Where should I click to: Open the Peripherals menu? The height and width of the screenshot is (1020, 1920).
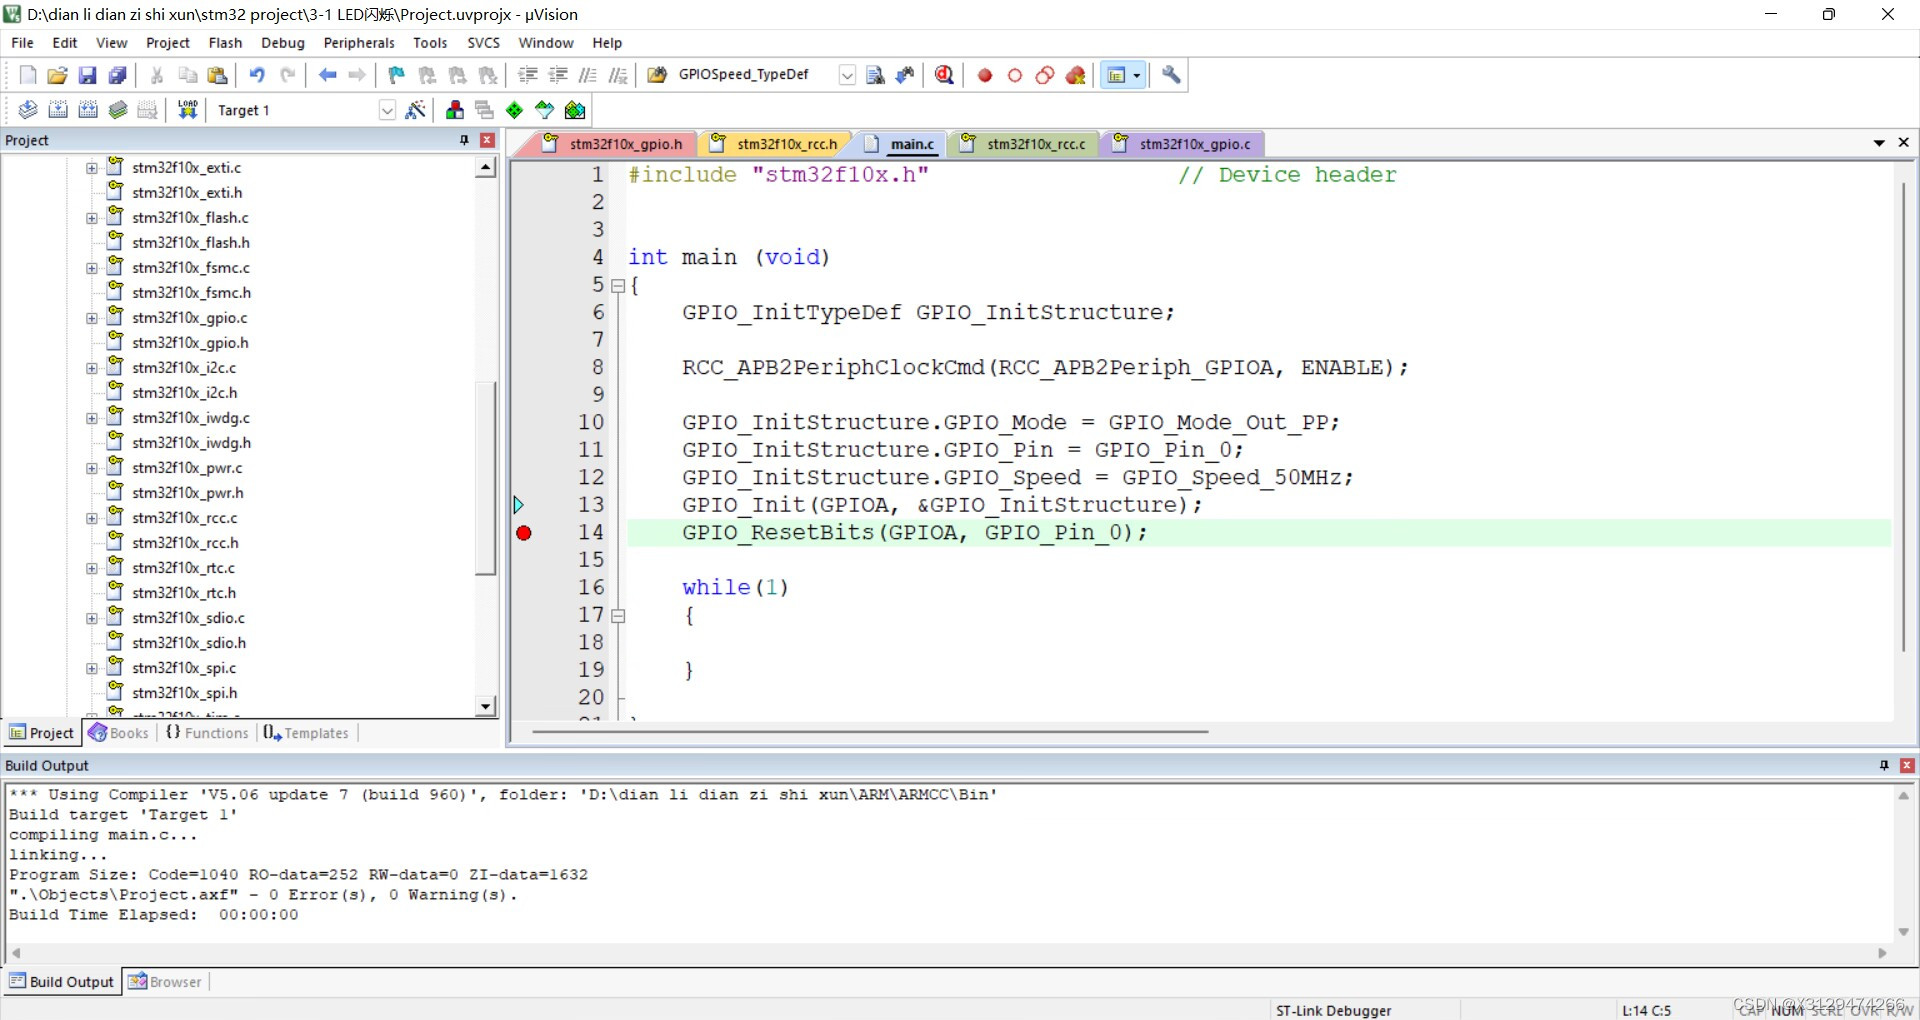358,43
